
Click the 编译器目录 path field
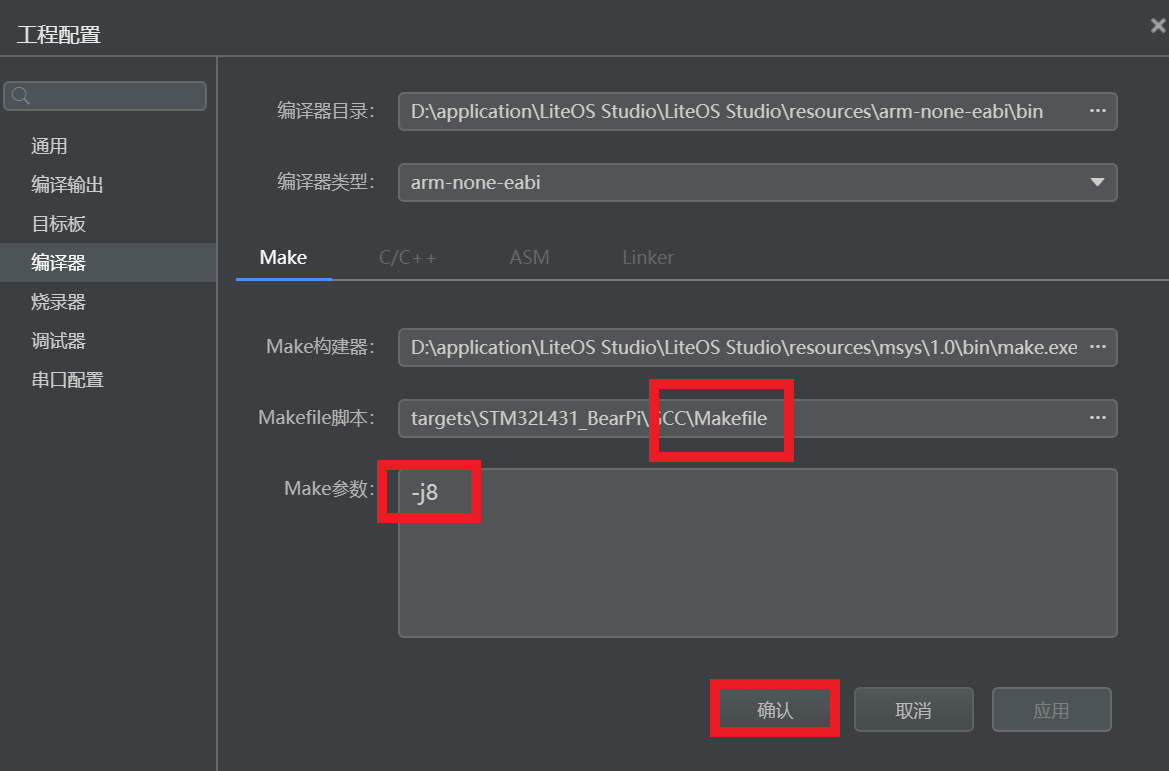click(757, 111)
